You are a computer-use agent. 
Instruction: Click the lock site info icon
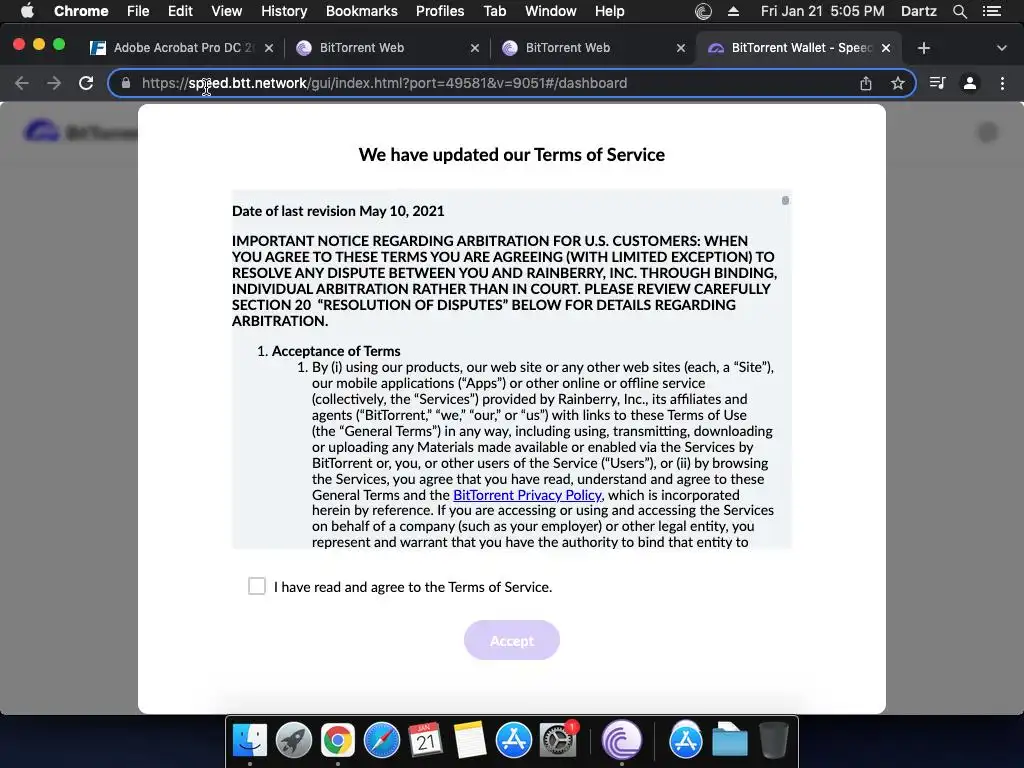coord(126,83)
